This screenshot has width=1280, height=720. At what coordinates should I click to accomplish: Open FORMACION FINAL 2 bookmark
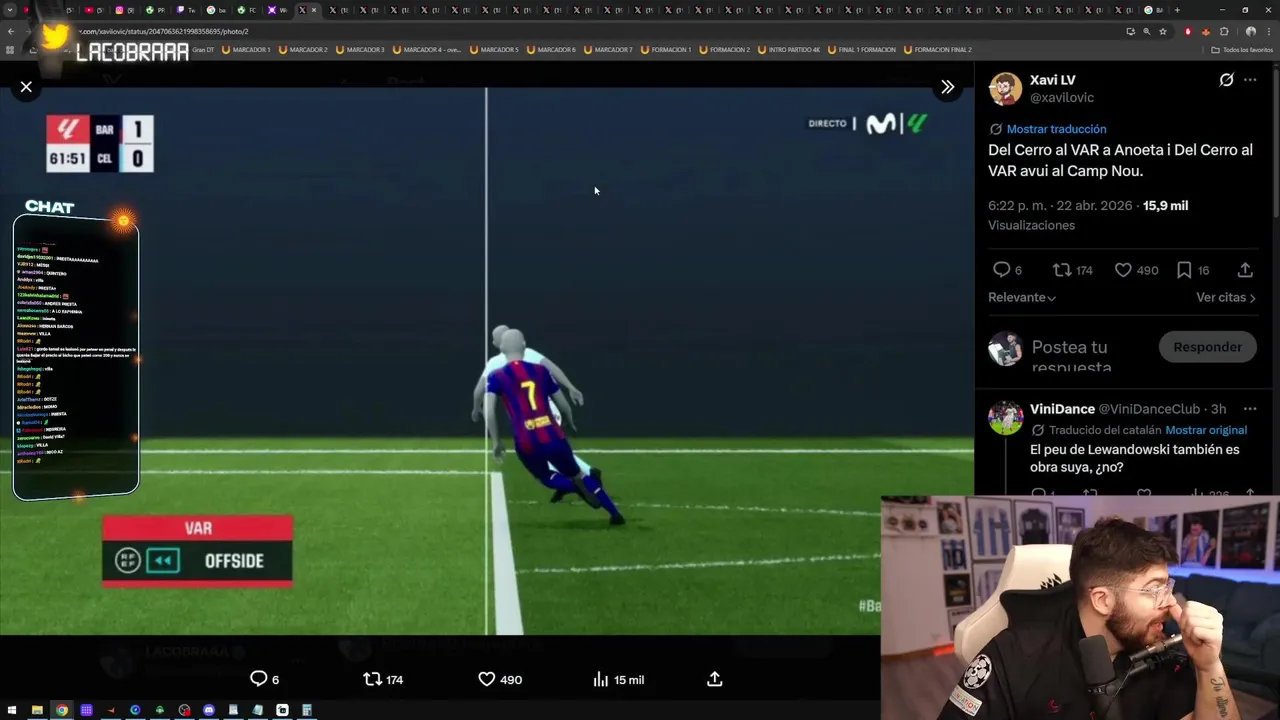[937, 49]
